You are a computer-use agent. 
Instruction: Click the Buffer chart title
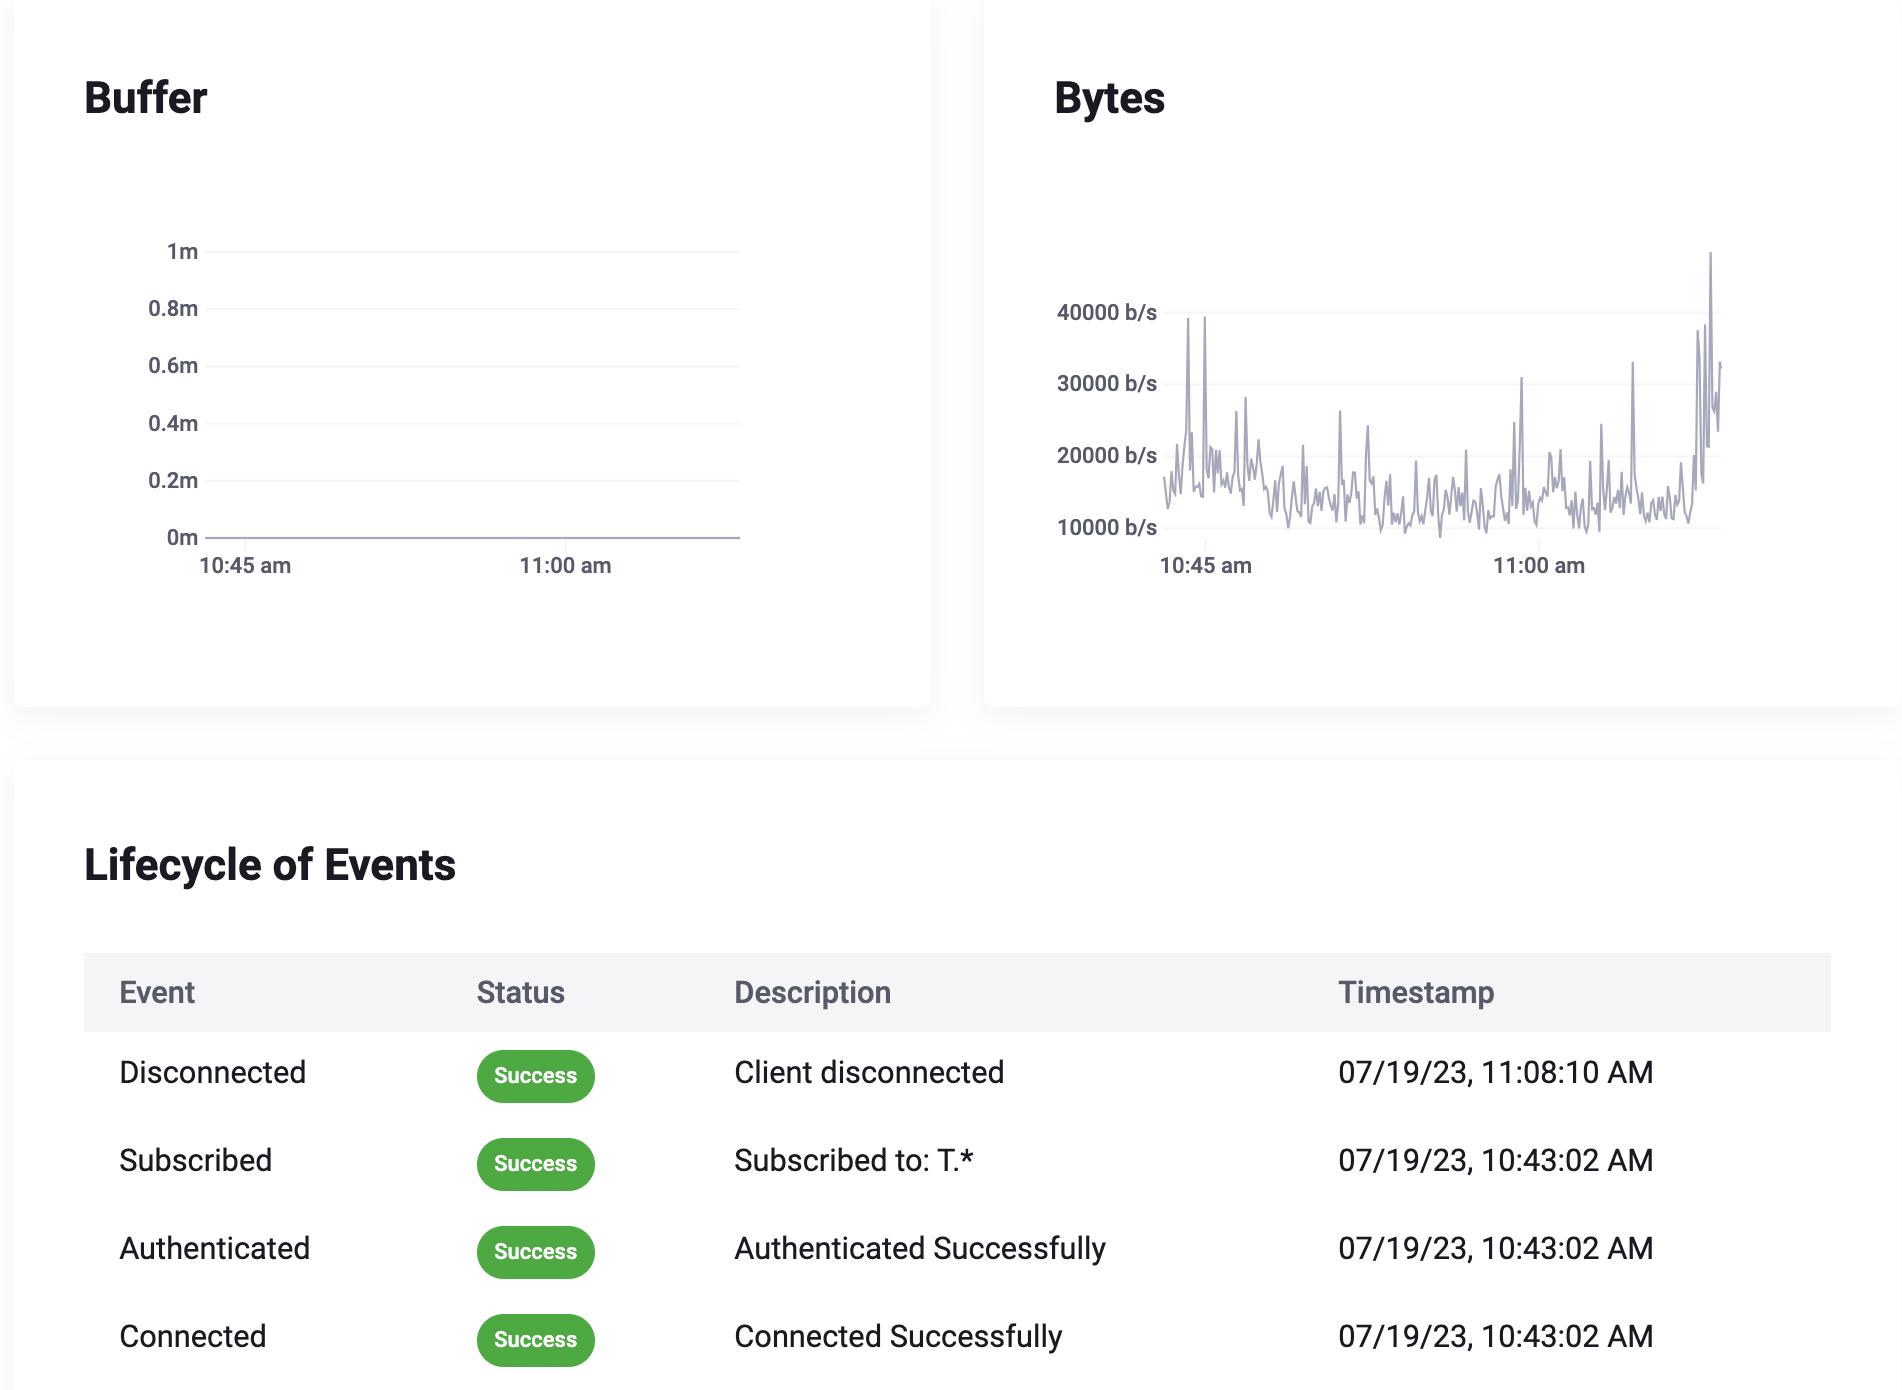coord(146,98)
